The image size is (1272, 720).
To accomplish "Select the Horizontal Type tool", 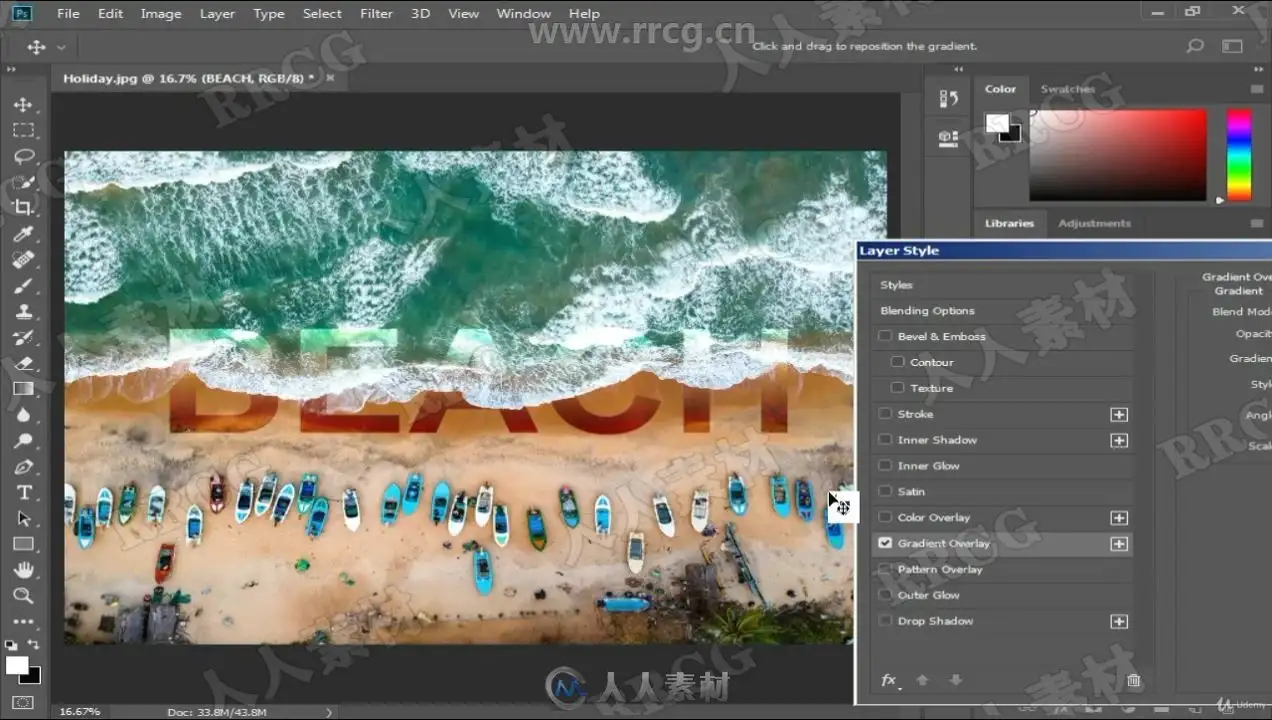I will 24,492.
